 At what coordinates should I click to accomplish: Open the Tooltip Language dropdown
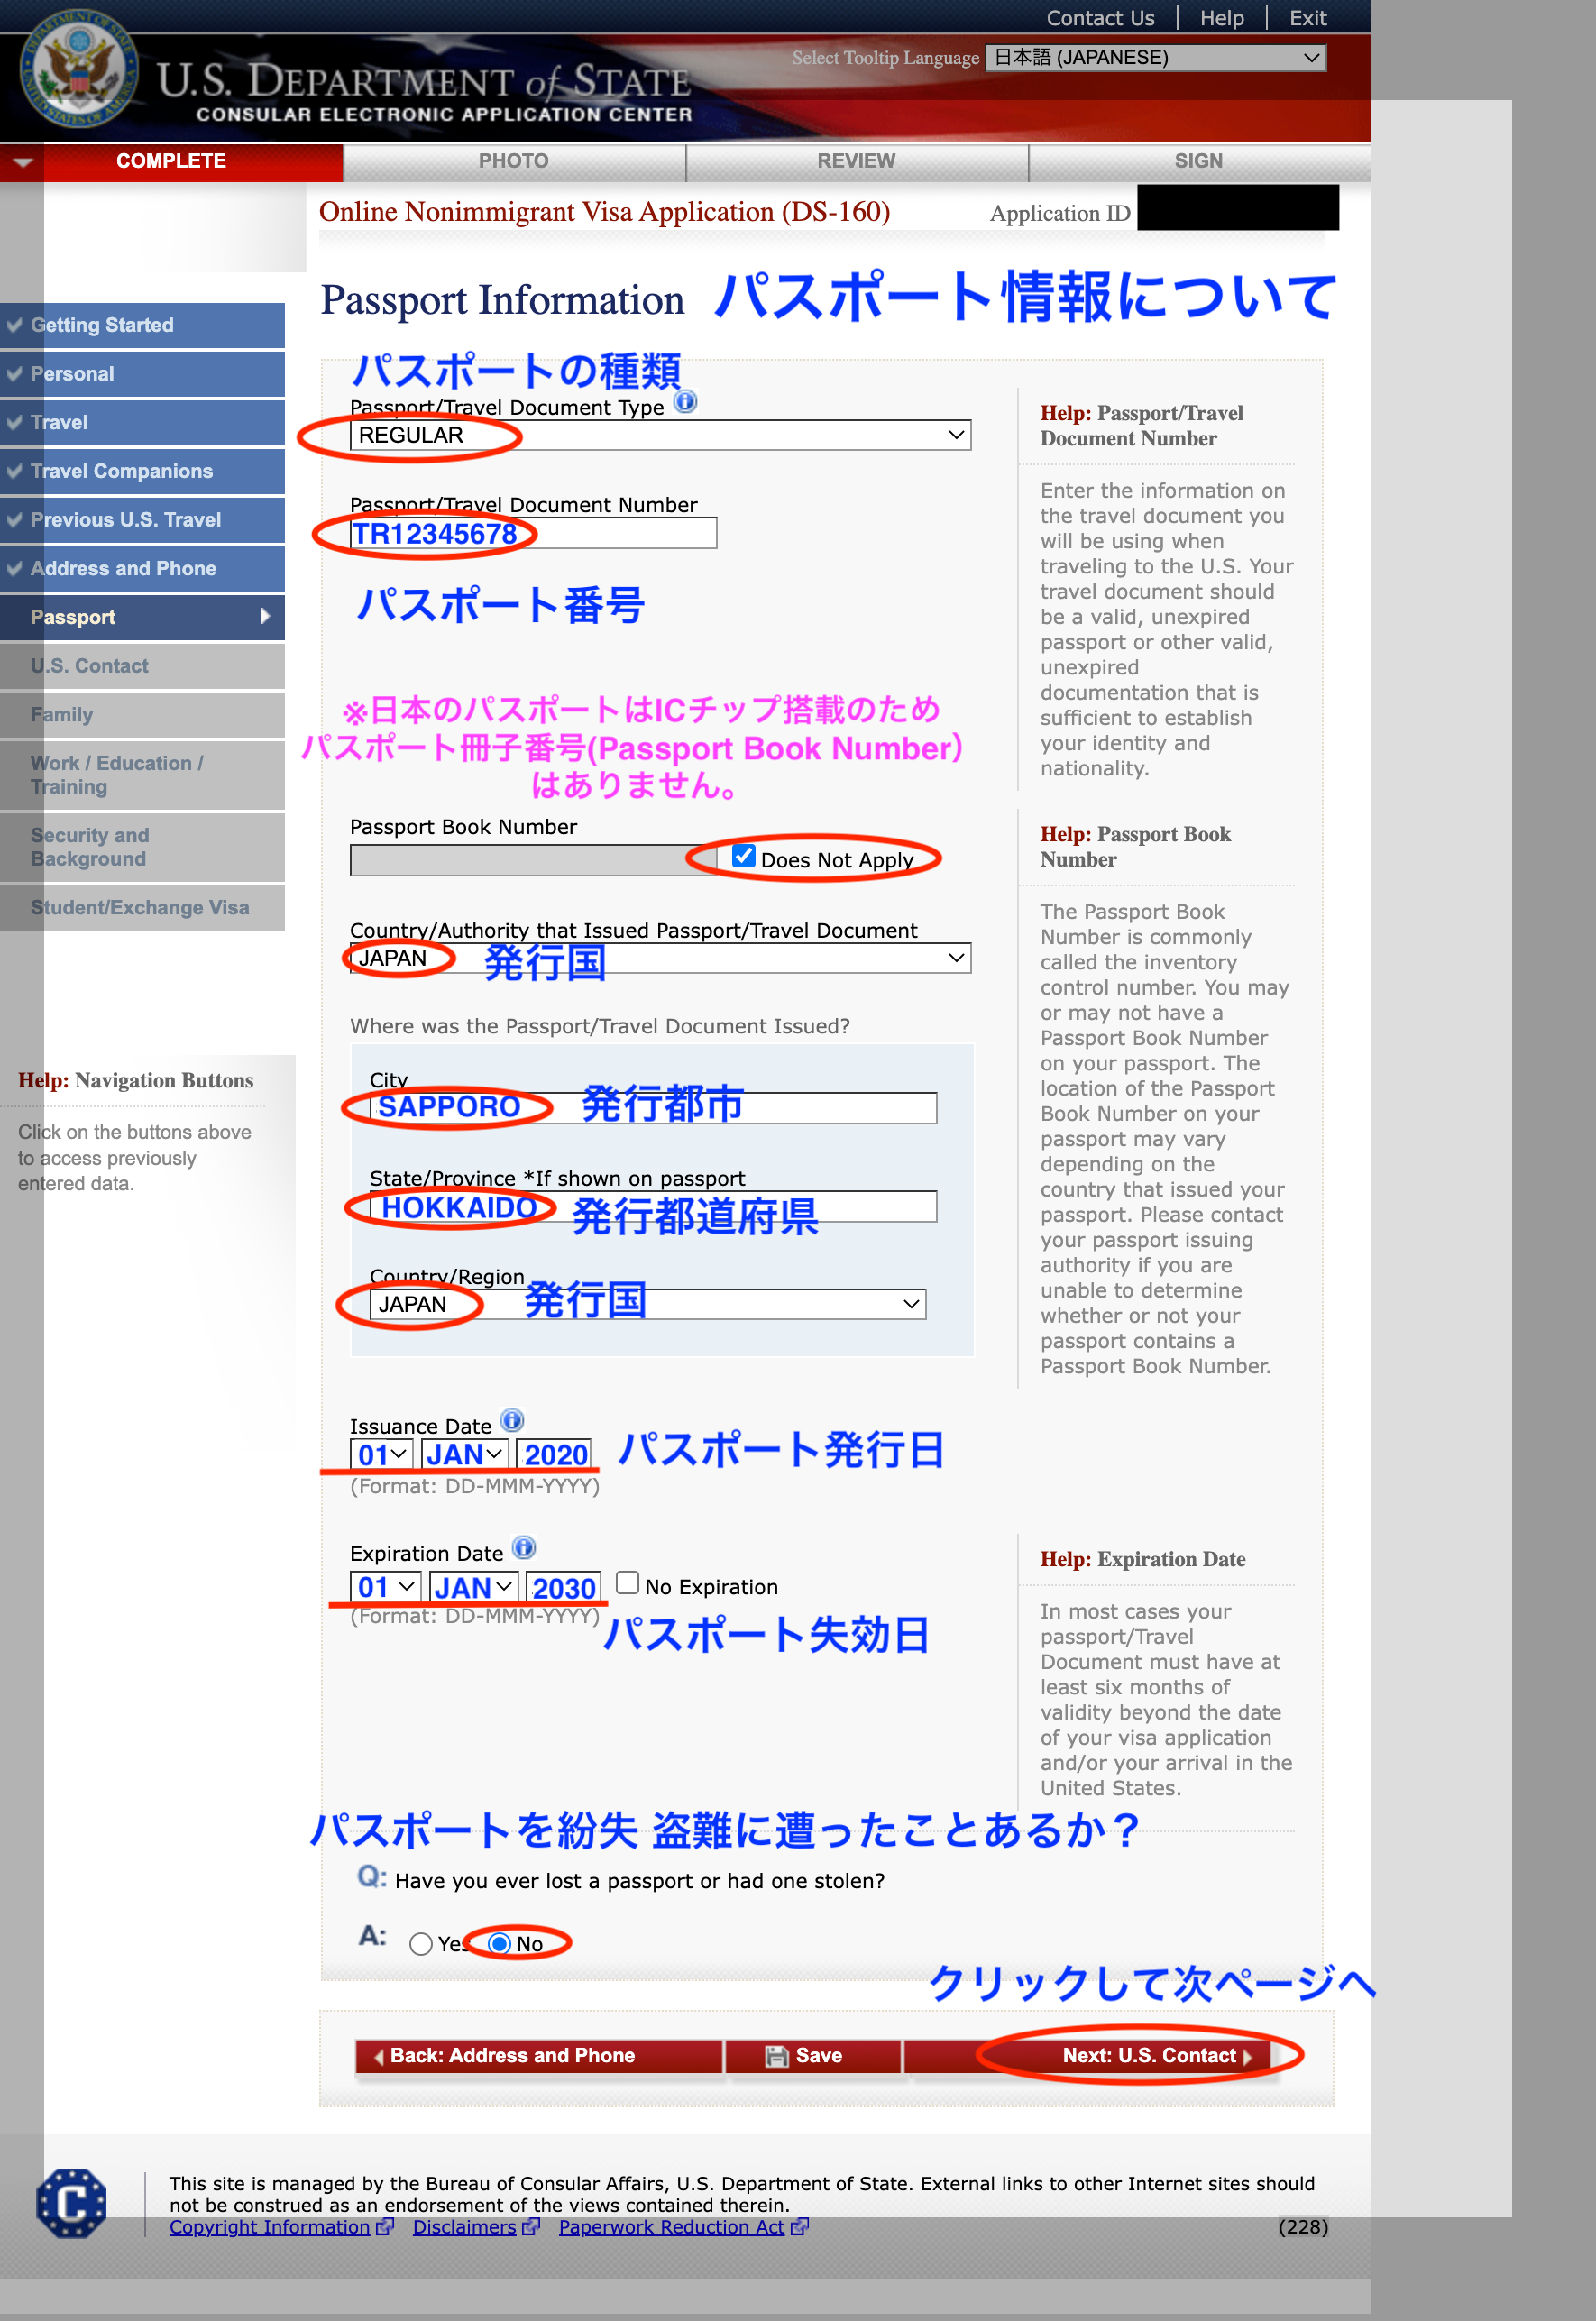[1156, 58]
